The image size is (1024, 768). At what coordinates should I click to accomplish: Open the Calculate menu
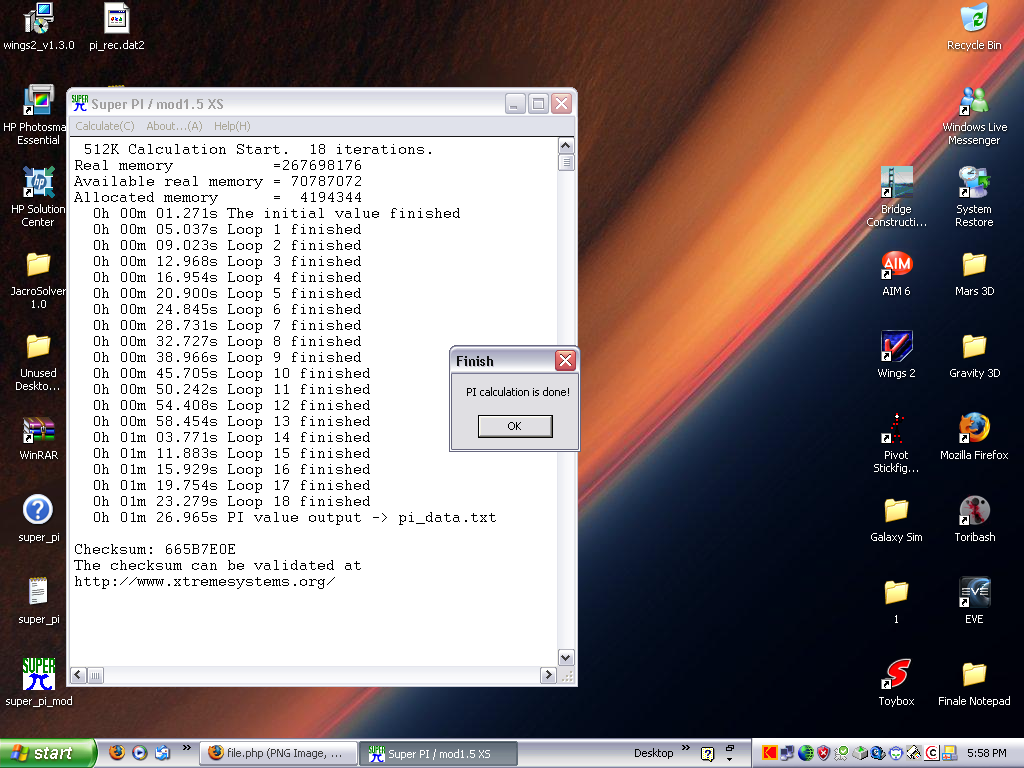[104, 126]
